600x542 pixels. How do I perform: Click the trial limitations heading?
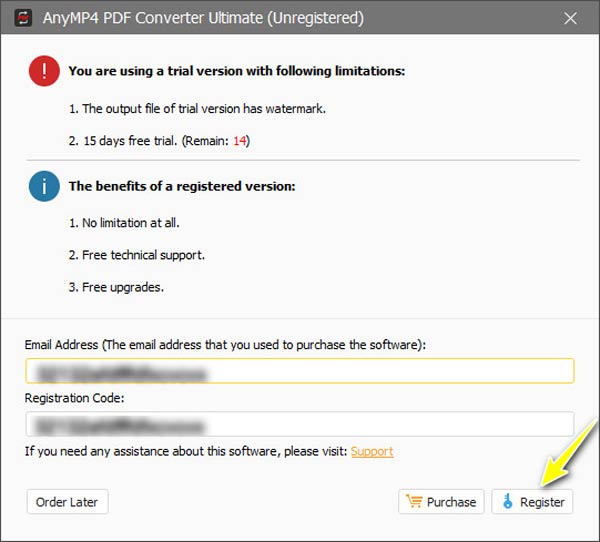tap(236, 71)
